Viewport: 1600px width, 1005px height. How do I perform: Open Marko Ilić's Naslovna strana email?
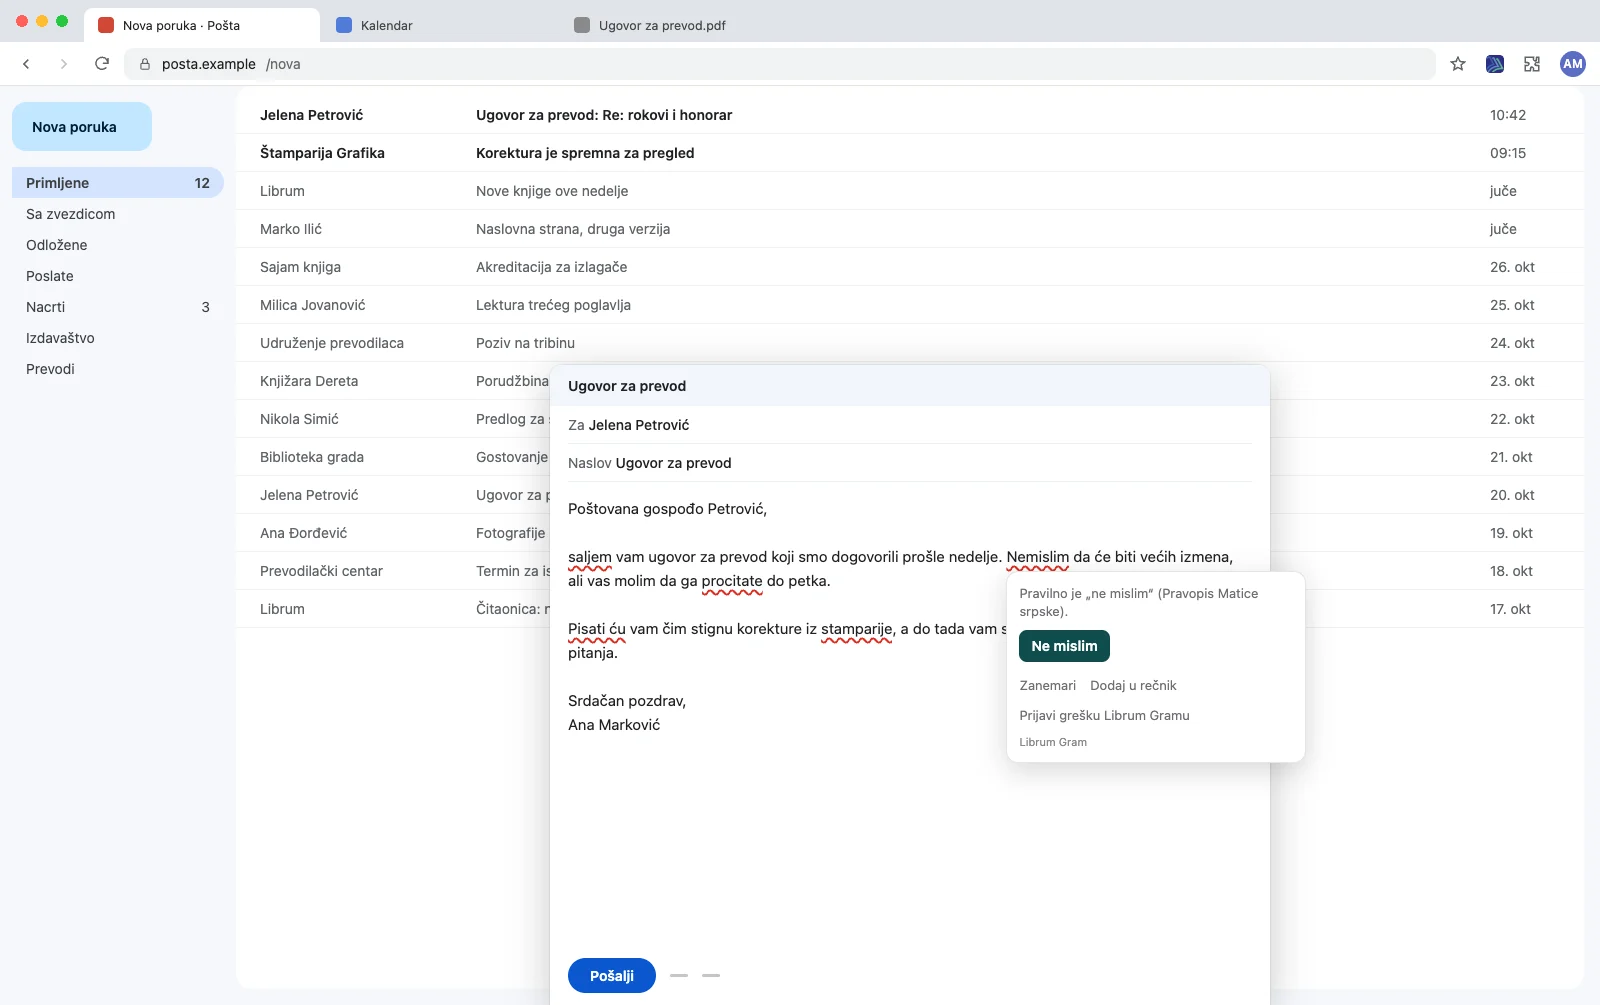tap(910, 229)
